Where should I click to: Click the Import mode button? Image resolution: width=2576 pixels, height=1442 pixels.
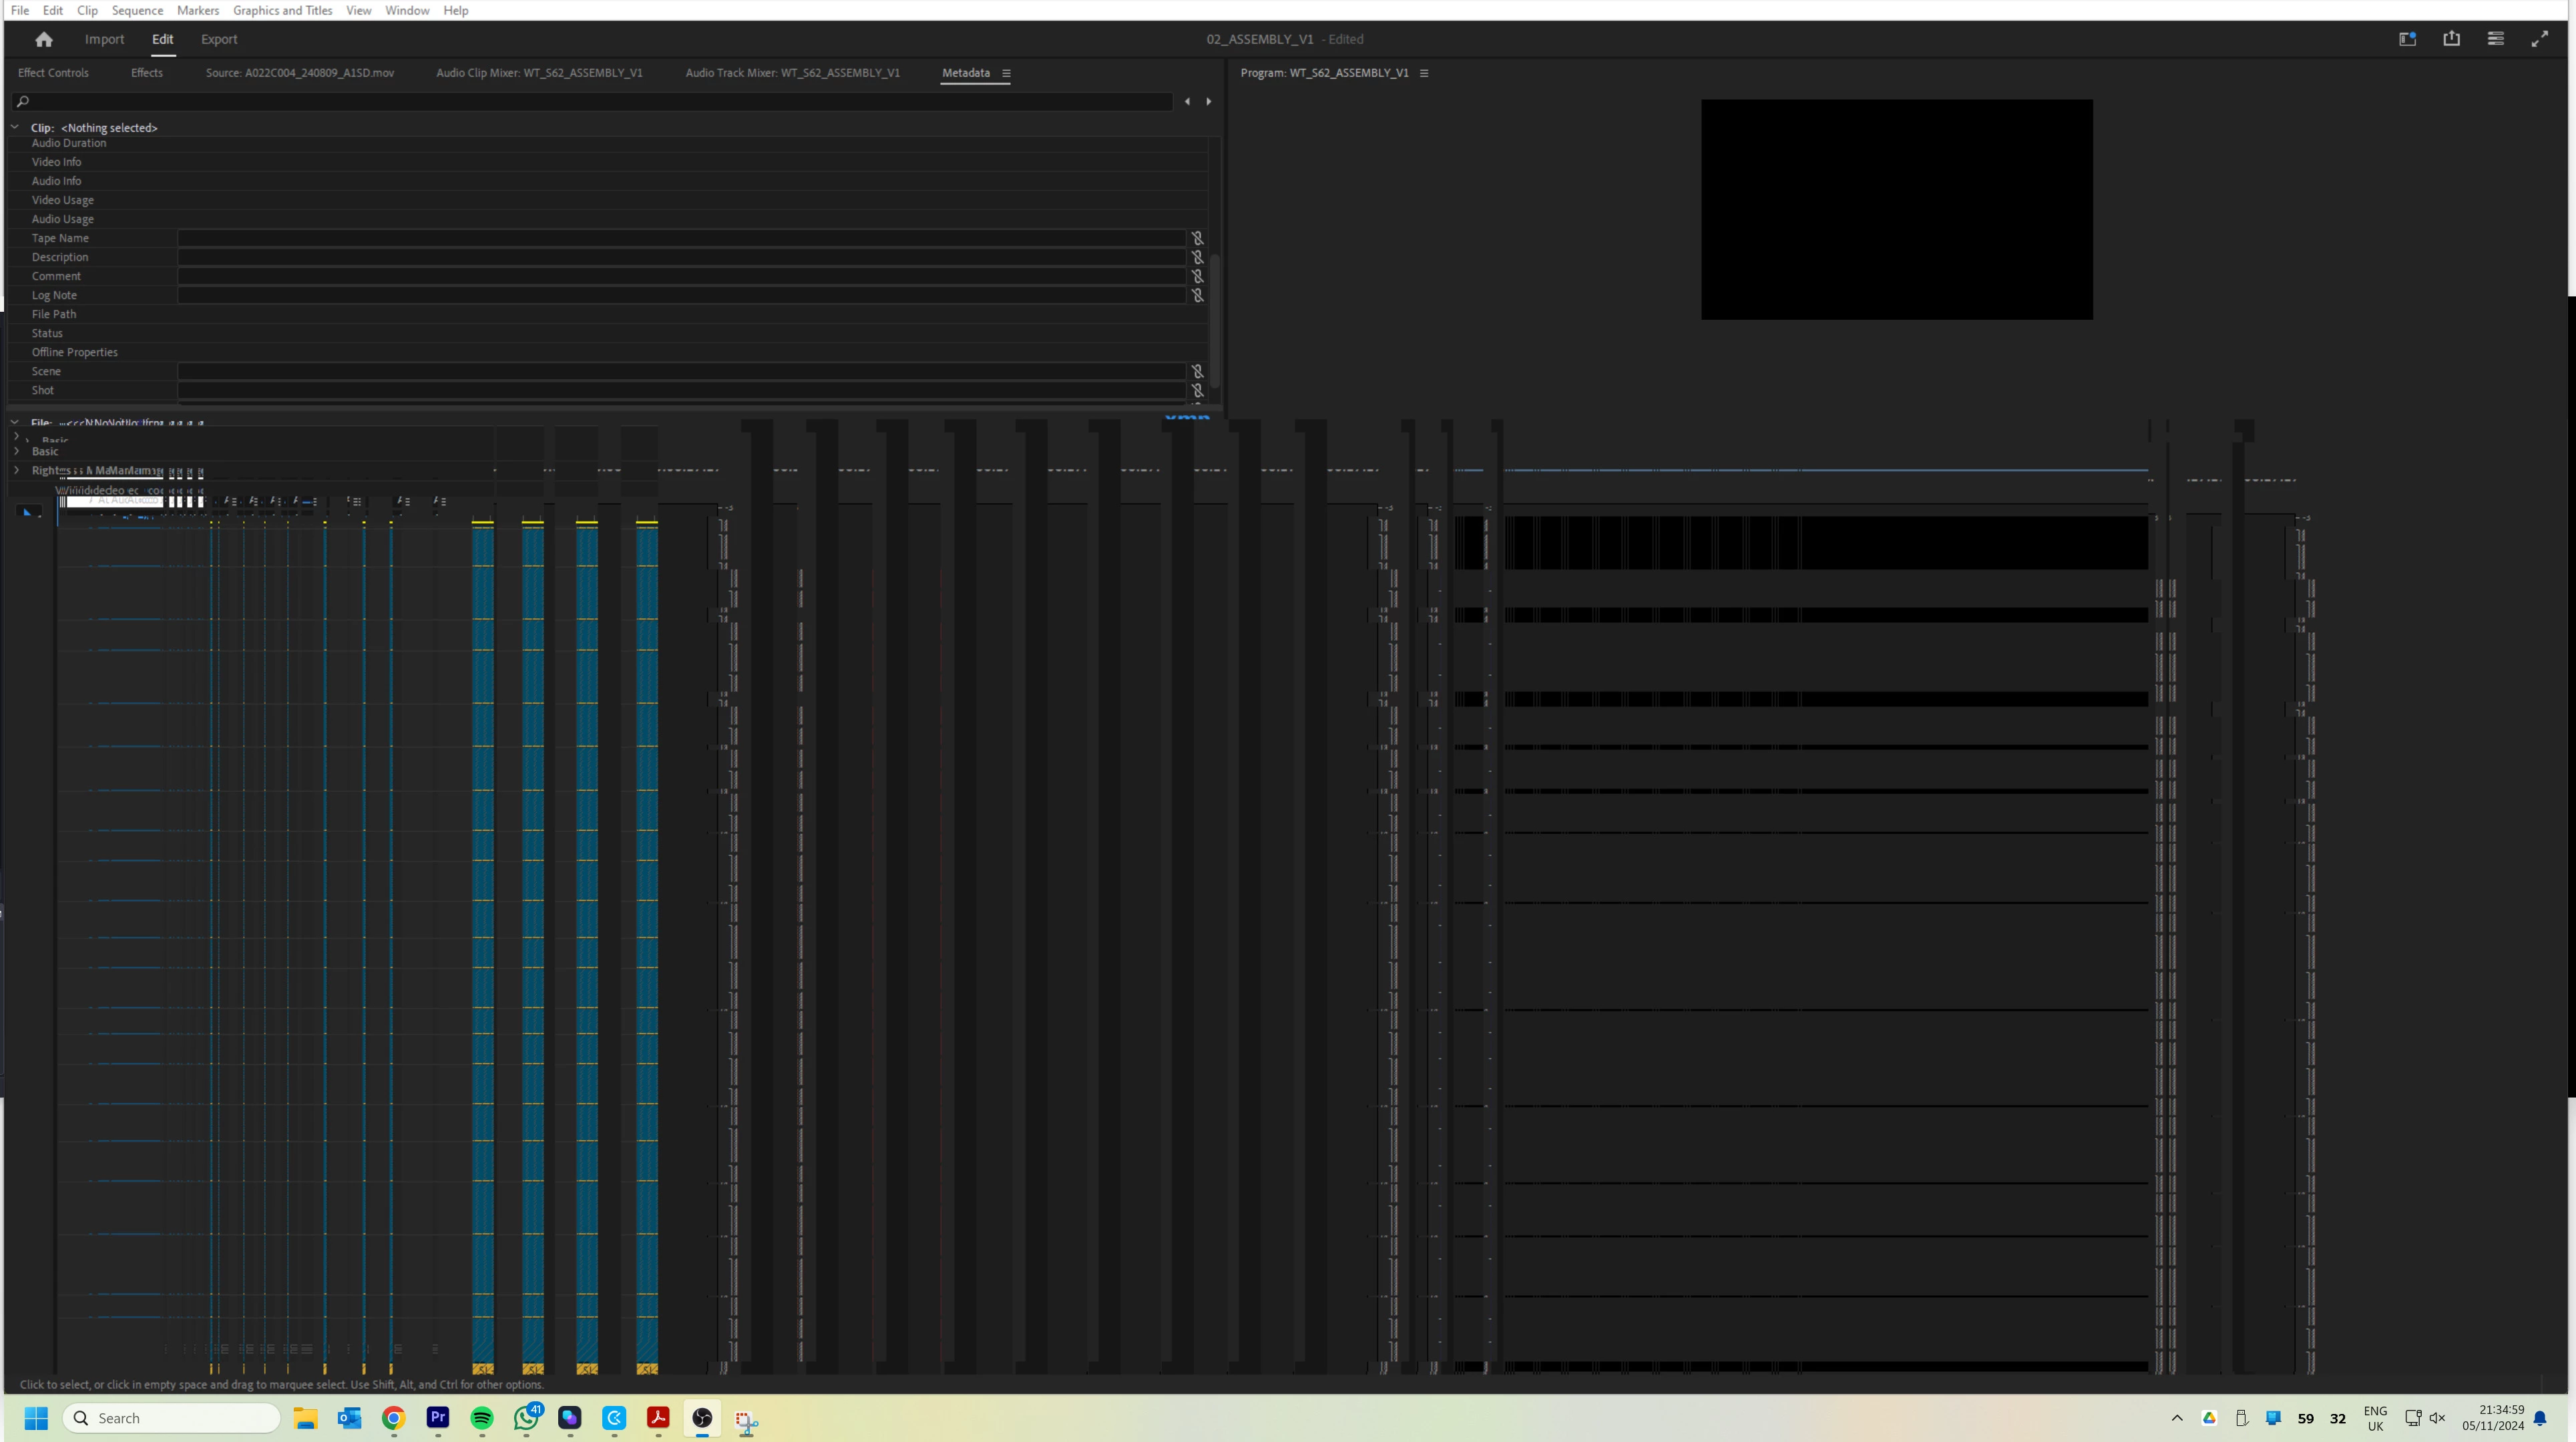(x=104, y=40)
